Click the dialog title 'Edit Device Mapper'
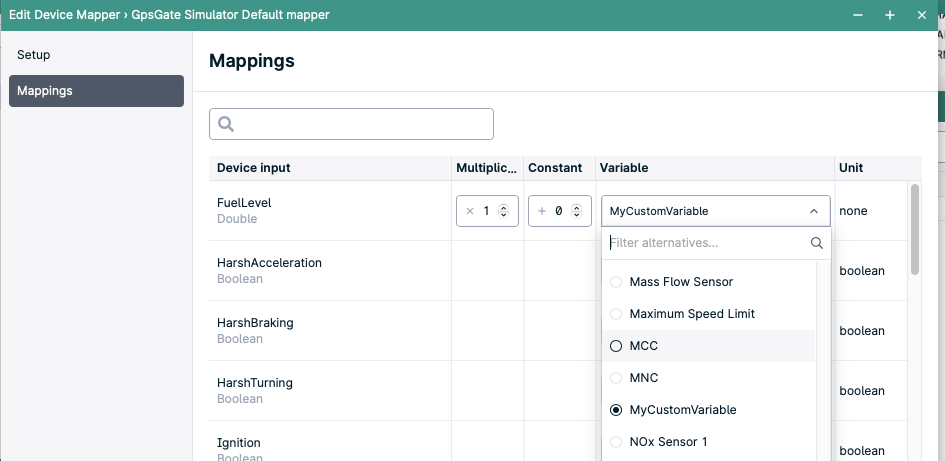The width and height of the screenshot is (945, 461). coord(64,14)
